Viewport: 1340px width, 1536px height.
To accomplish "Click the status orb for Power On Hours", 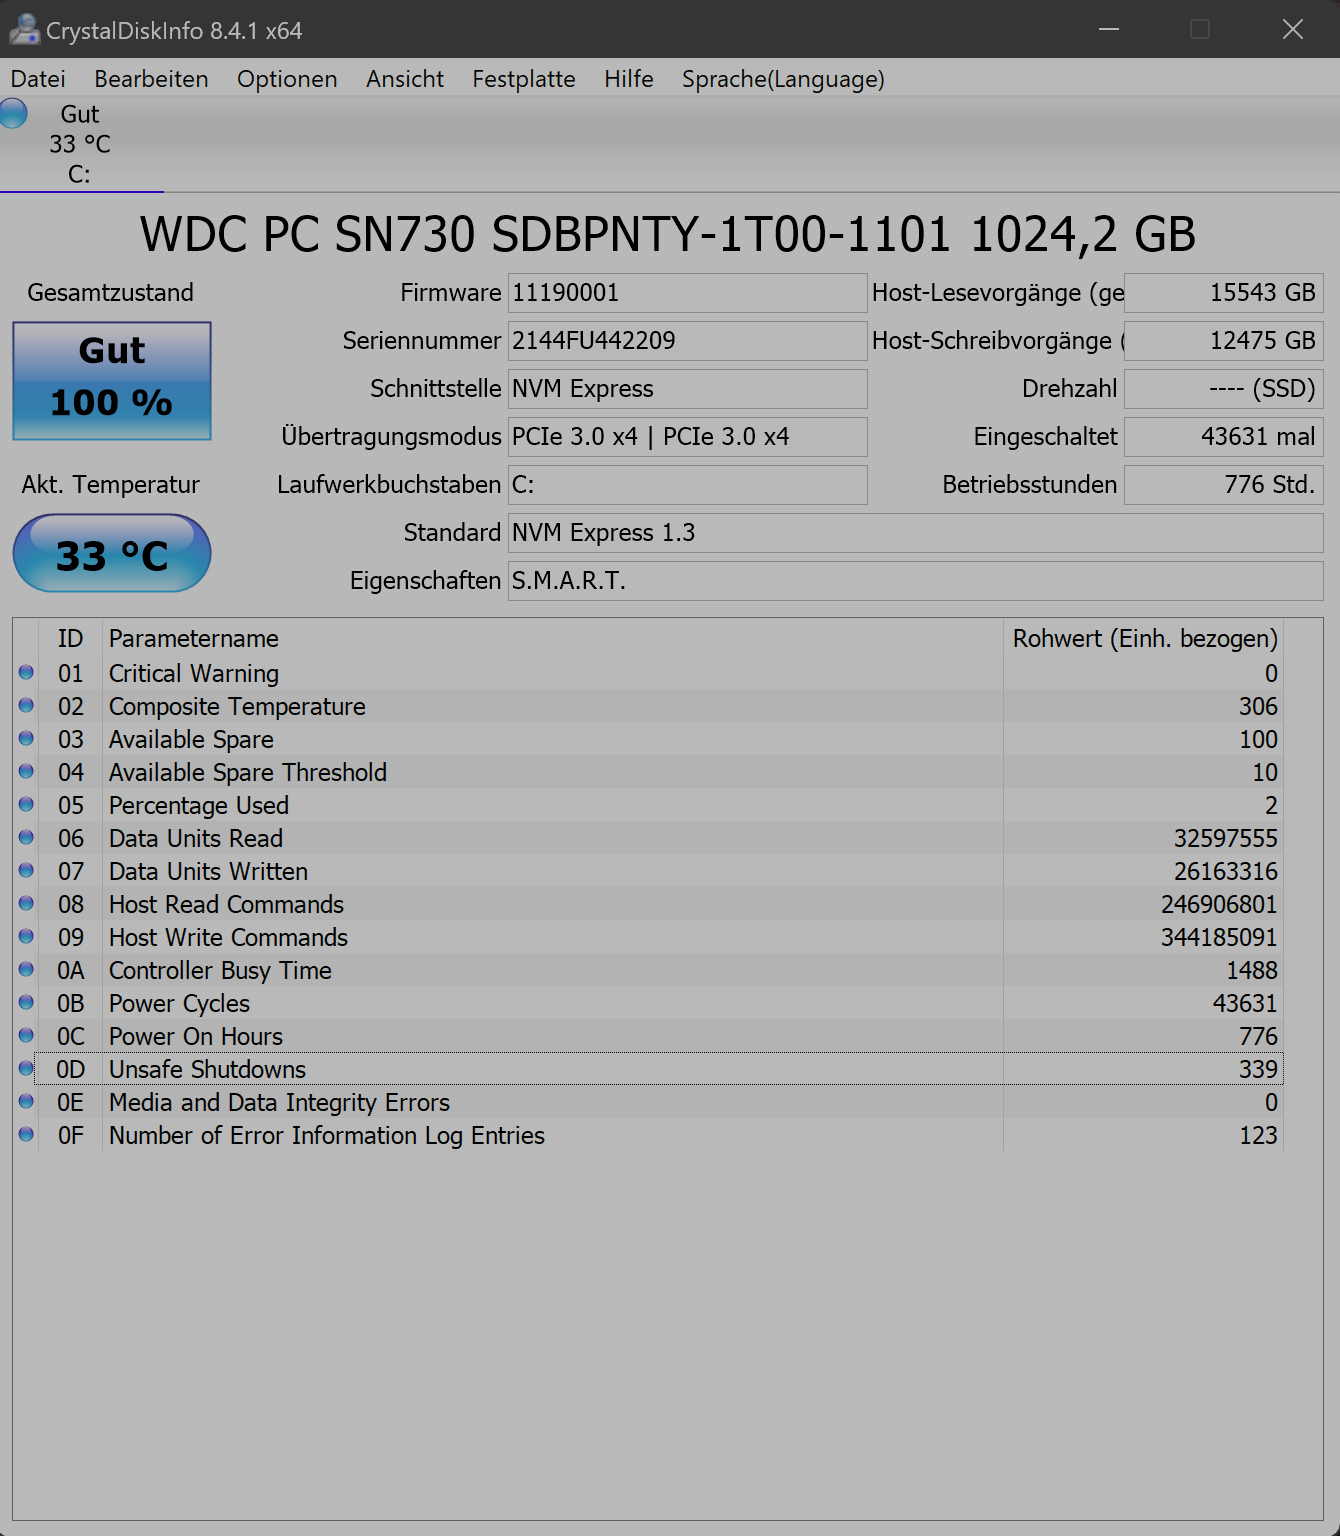I will click(26, 1035).
